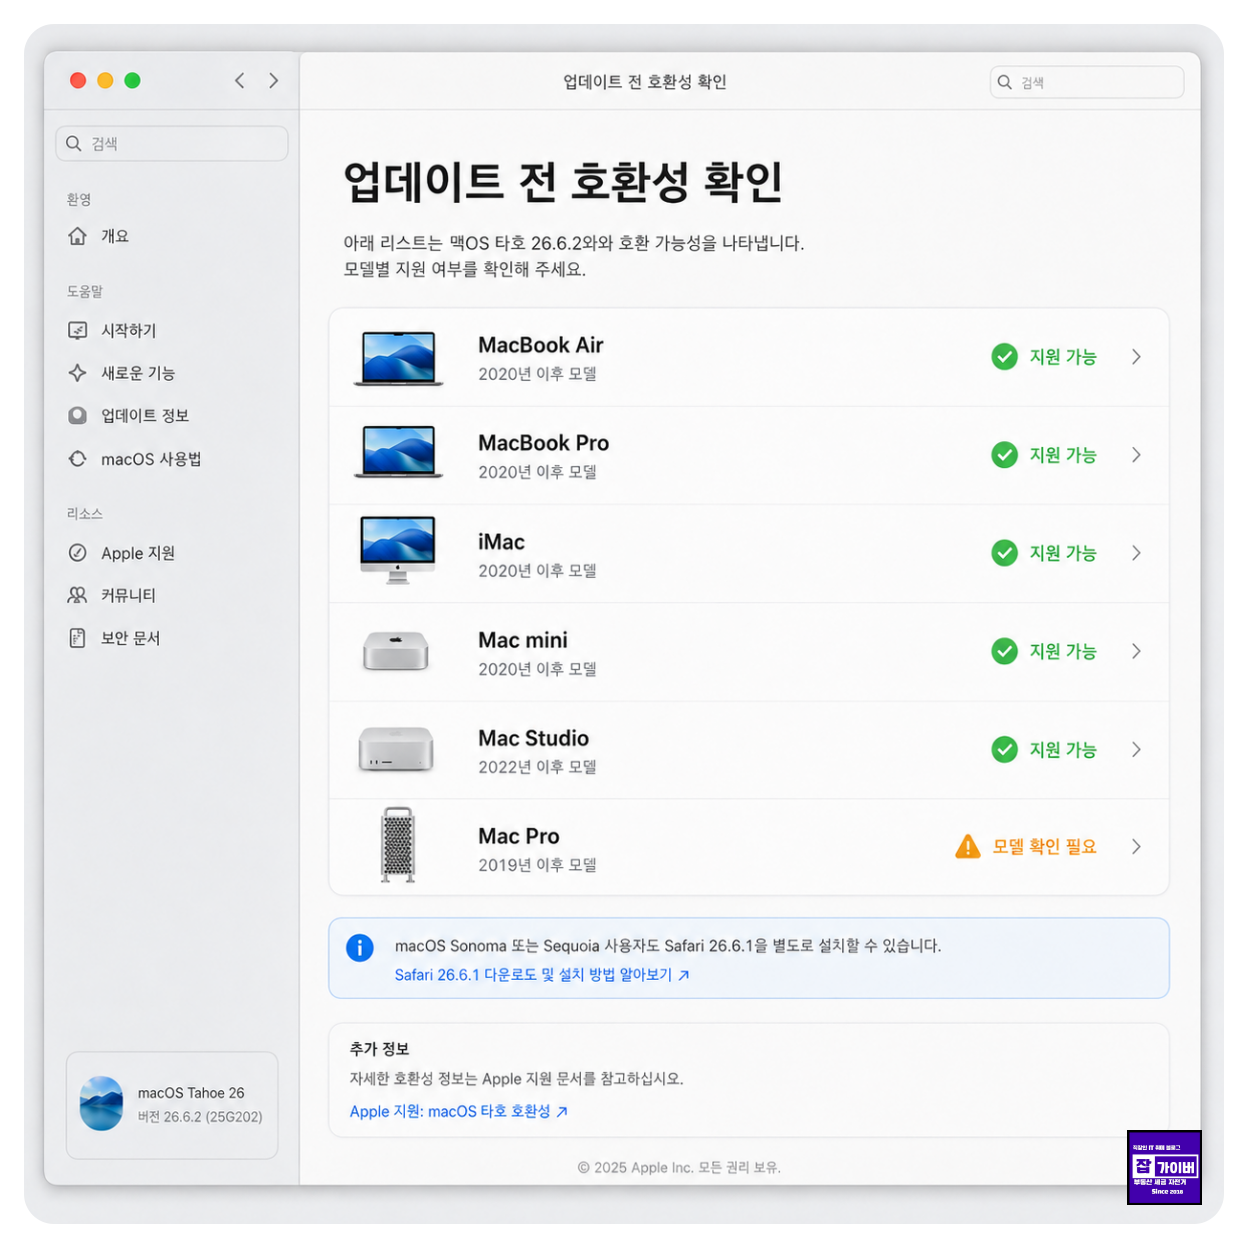The width and height of the screenshot is (1248, 1248).
Task: Open Apple 지원 in the sidebar
Action: pyautogui.click(x=138, y=553)
